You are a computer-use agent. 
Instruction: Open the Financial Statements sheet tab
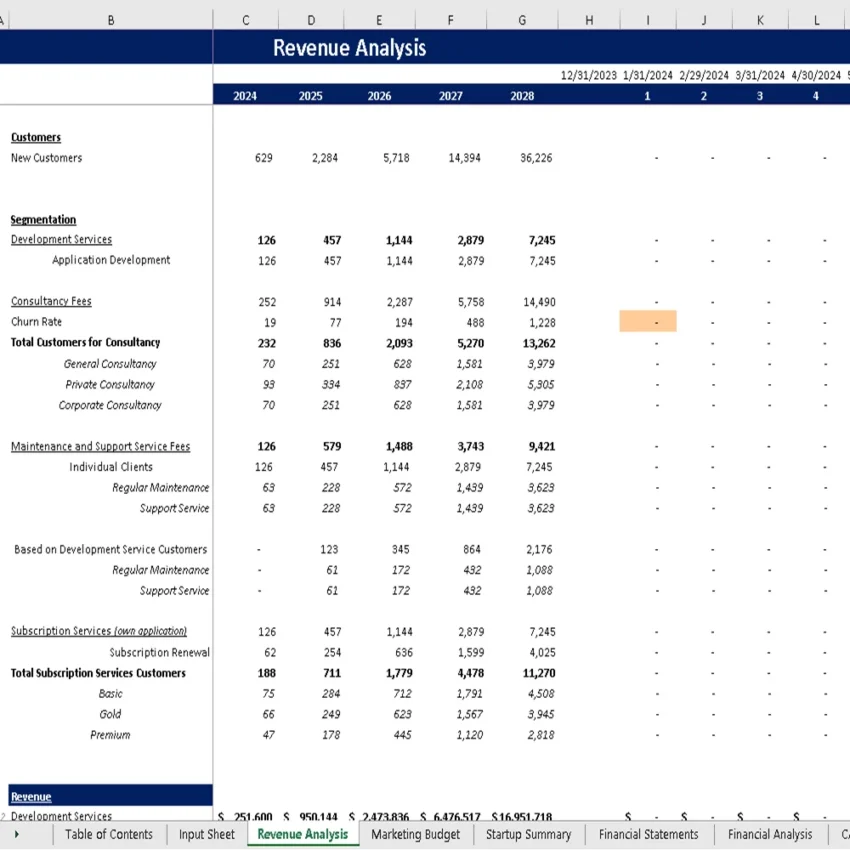coord(648,834)
